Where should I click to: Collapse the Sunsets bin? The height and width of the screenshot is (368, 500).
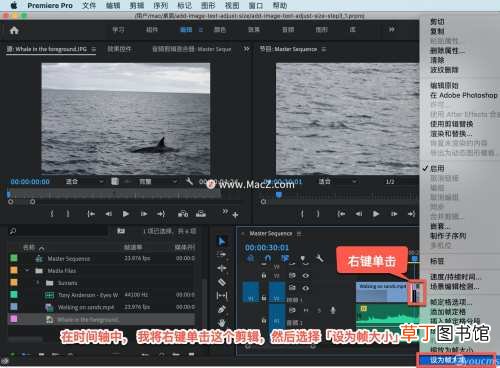[38, 283]
